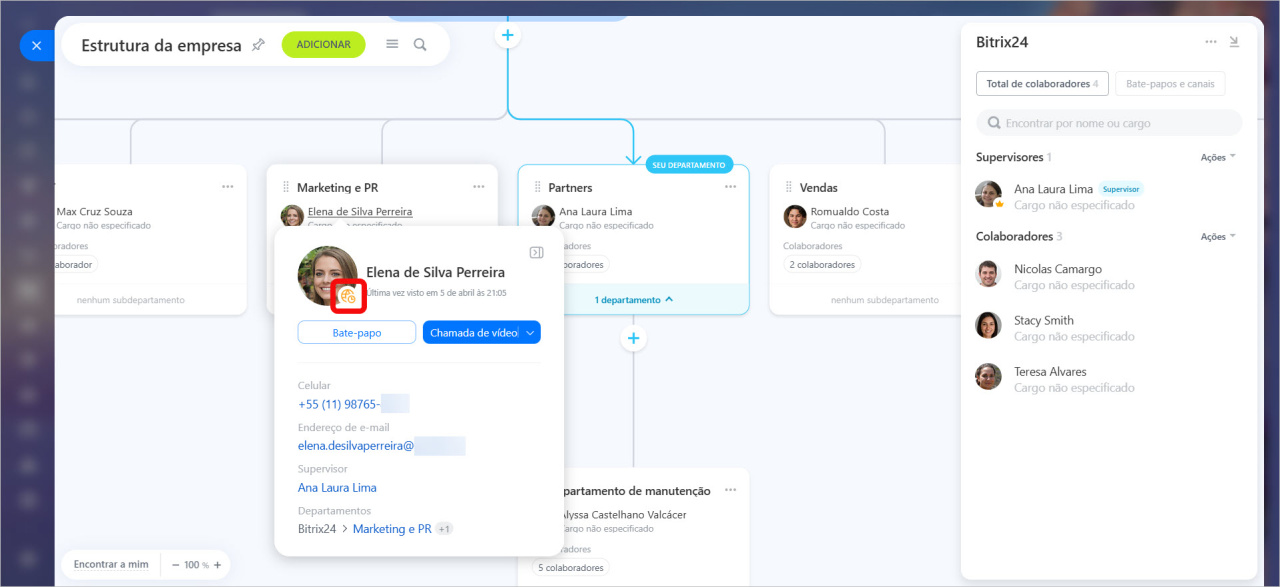This screenshot has height=587, width=1280.
Task: Switch to Bate-papos e canais tab
Action: click(x=1169, y=84)
